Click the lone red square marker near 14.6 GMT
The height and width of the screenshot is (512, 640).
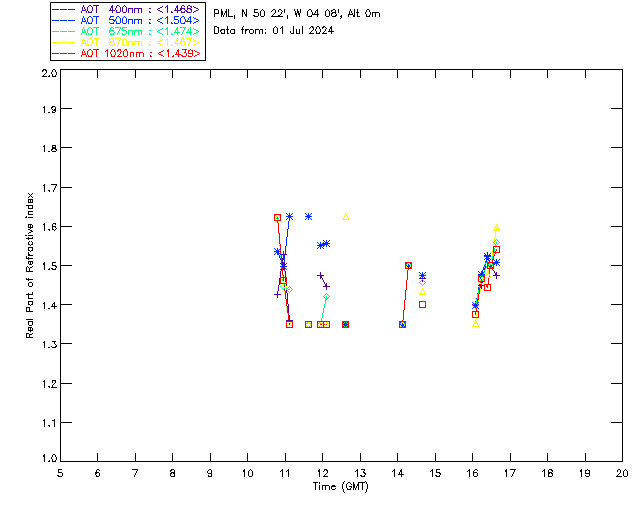tap(422, 305)
